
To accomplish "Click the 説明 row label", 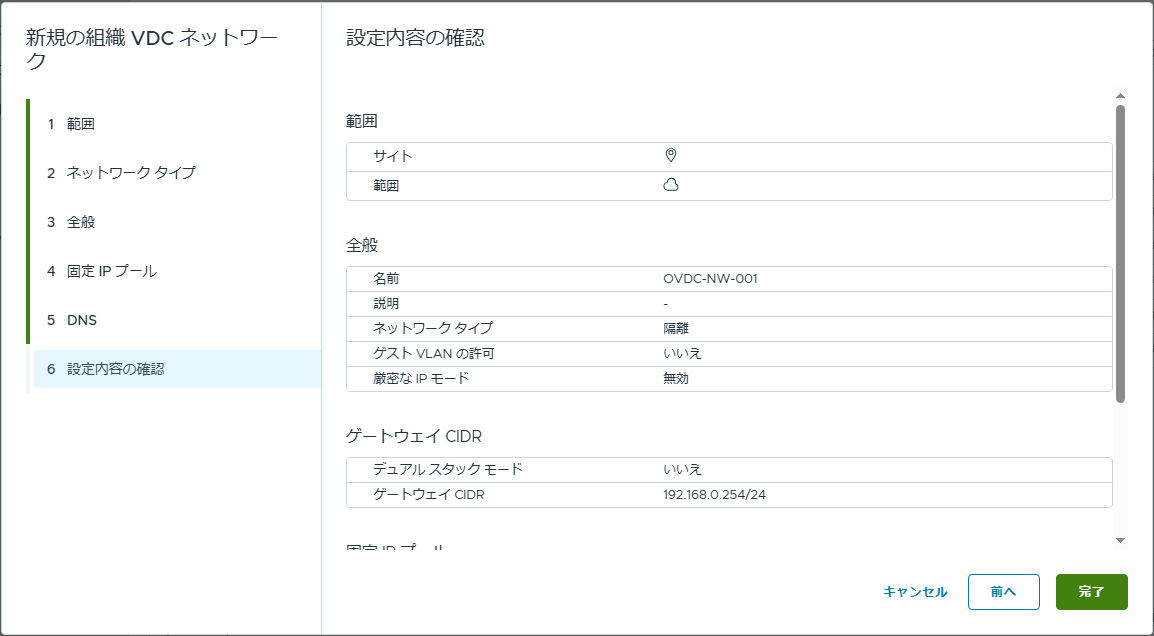I will (386, 303).
